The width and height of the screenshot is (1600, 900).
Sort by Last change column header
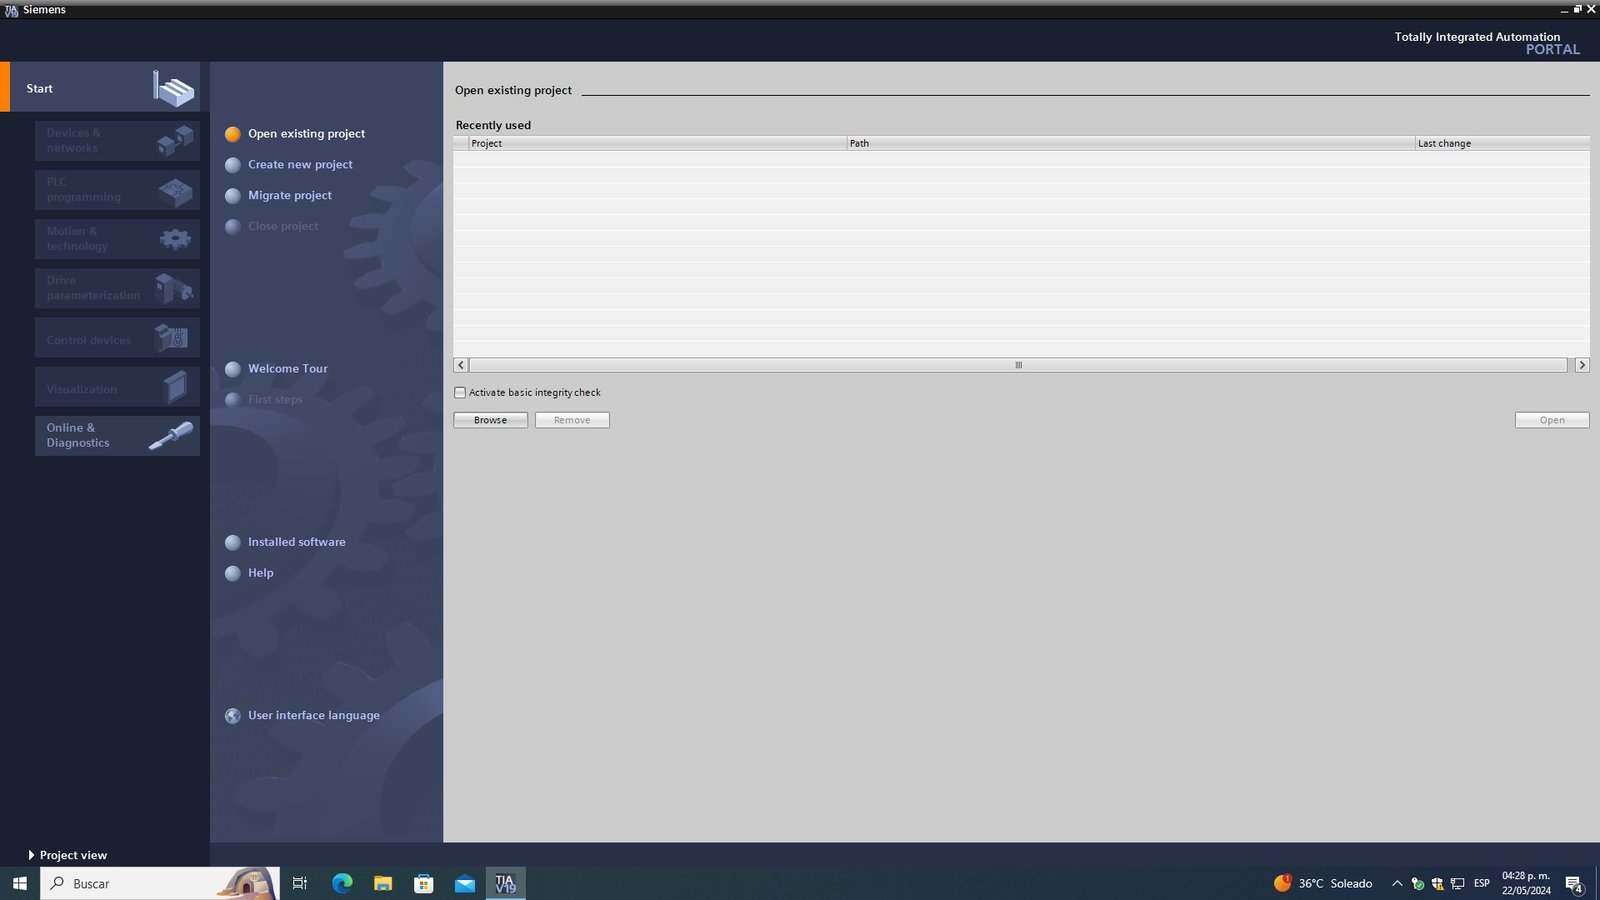pyautogui.click(x=1502, y=143)
